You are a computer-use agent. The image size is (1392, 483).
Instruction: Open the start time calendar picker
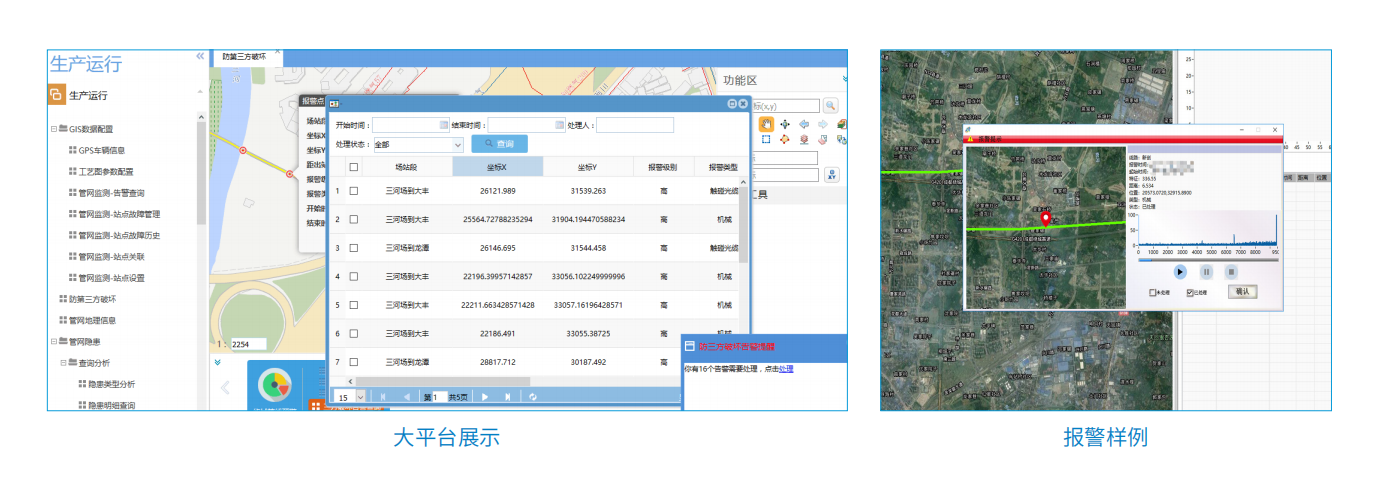(x=444, y=125)
